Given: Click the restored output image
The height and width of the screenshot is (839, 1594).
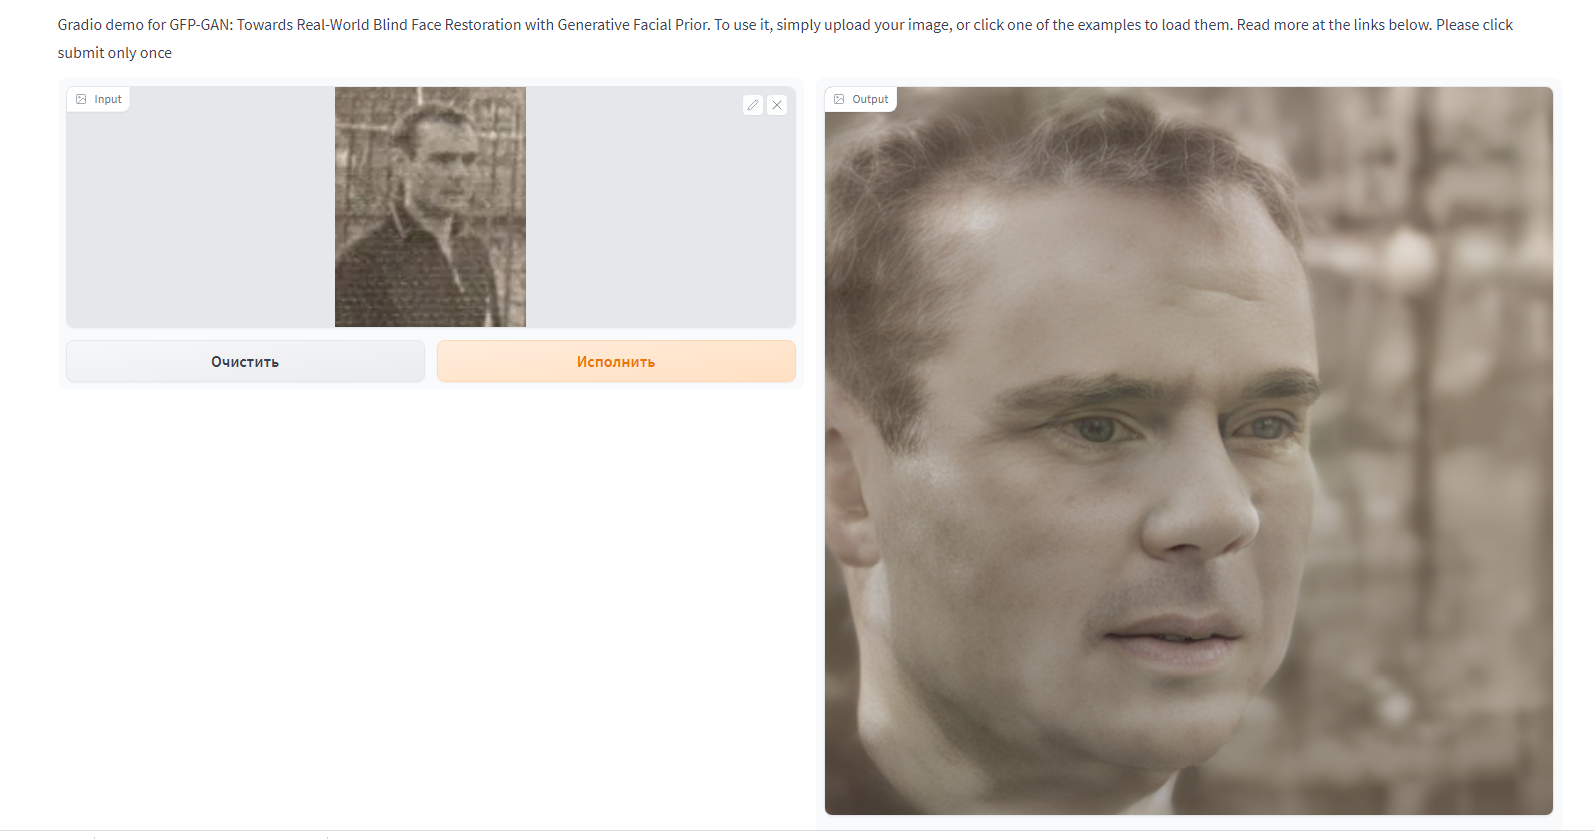Looking at the screenshot, I should point(1189,451).
